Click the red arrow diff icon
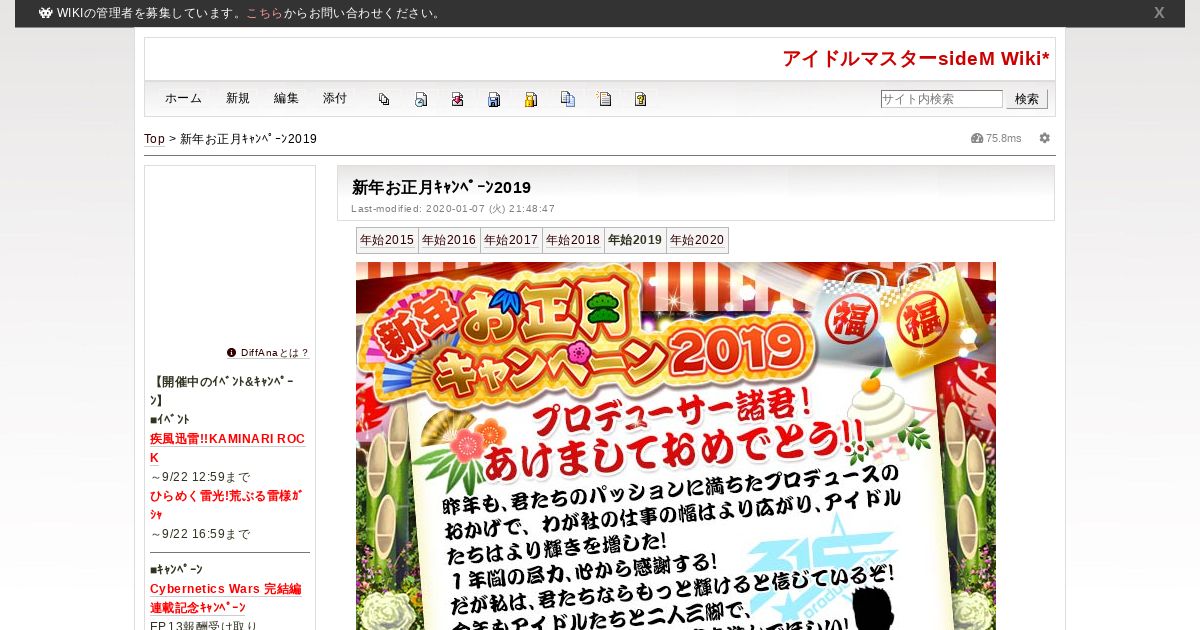Image resolution: width=1200 pixels, height=630 pixels. pos(457,99)
